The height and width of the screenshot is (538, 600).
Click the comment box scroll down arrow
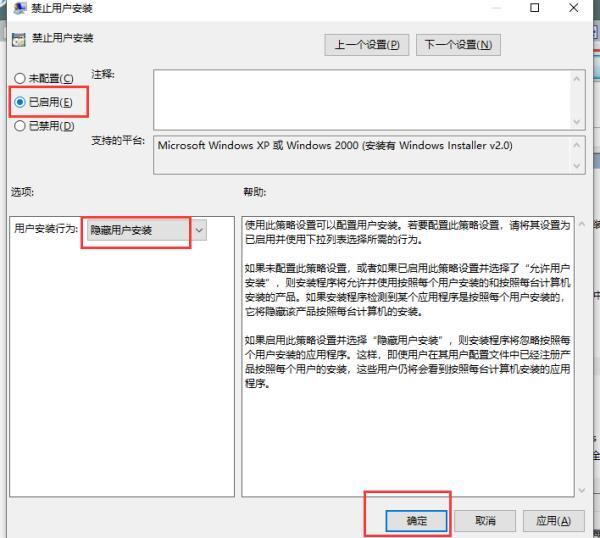click(577, 122)
